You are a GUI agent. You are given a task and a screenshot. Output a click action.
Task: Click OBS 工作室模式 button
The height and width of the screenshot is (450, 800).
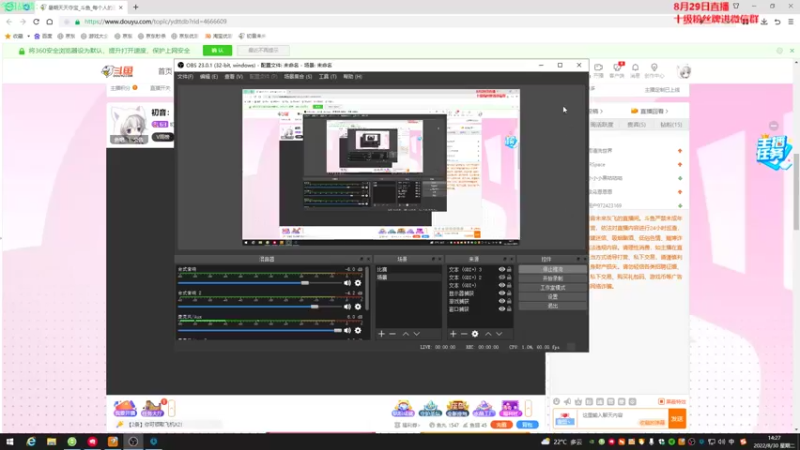point(553,288)
